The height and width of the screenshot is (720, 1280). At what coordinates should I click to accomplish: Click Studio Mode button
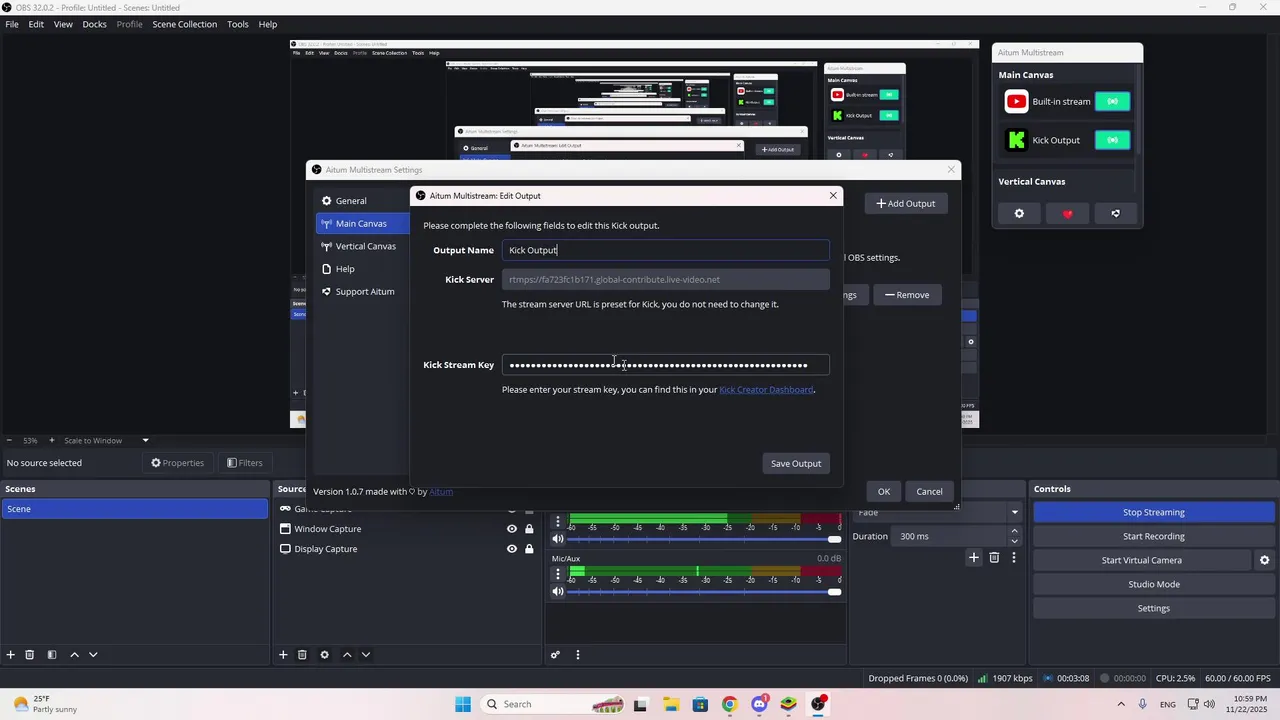click(1153, 584)
